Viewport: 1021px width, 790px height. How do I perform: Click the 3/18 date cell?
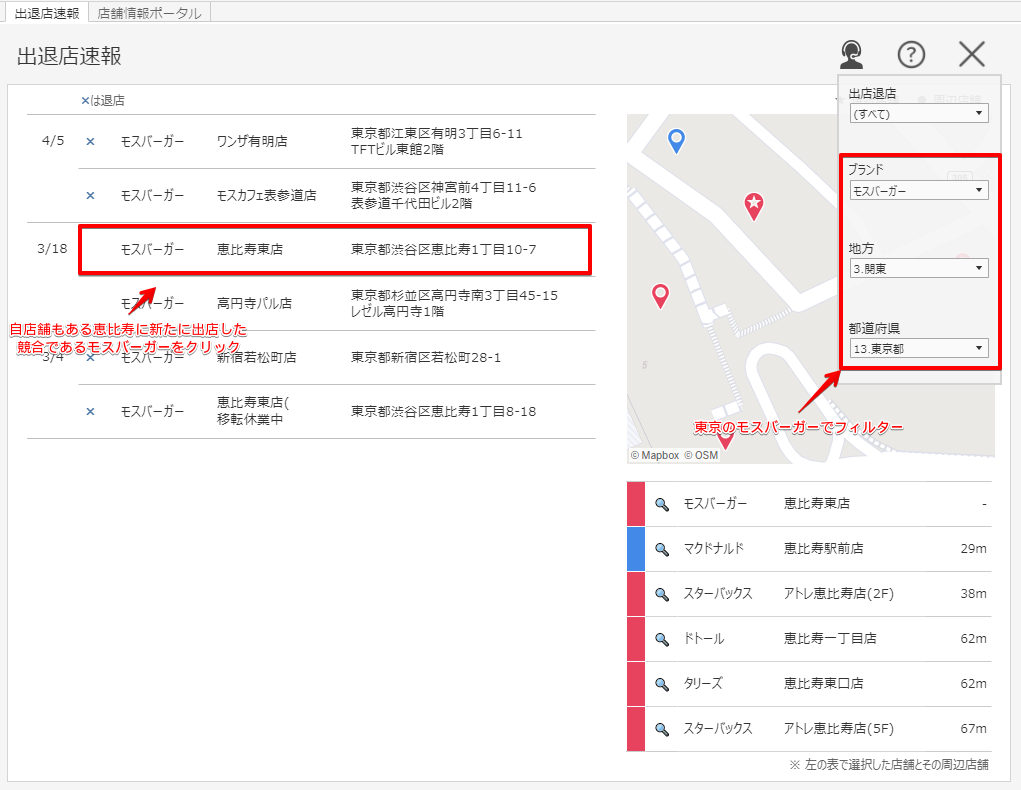[x=52, y=249]
